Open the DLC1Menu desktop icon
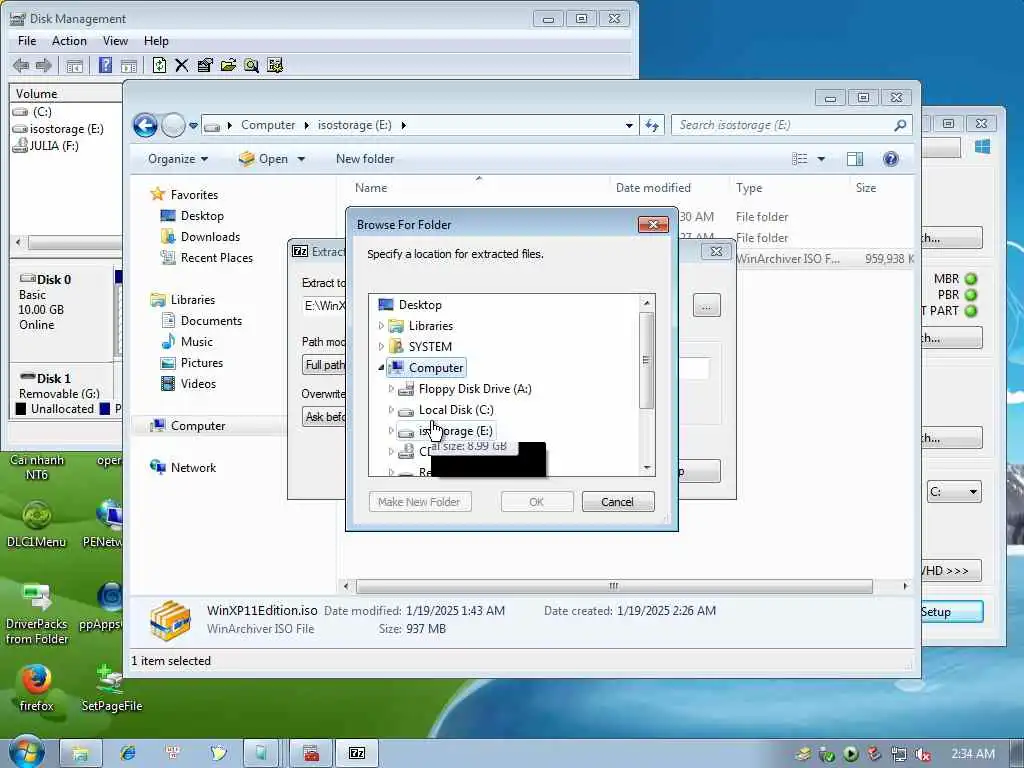This screenshot has width=1024, height=768. click(x=37, y=524)
